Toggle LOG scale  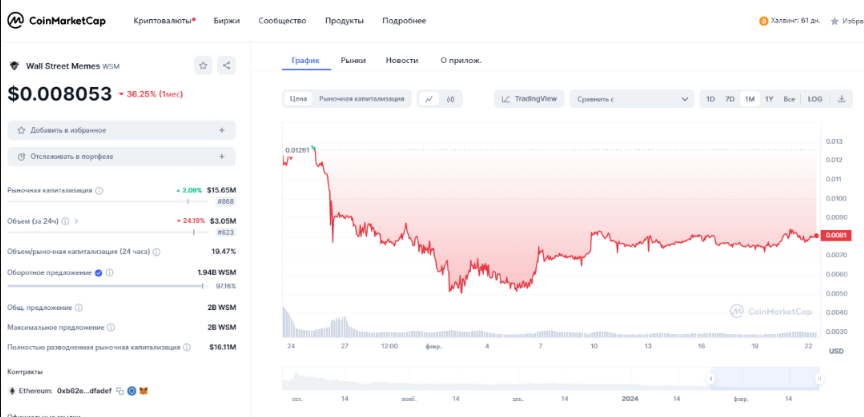pyautogui.click(x=815, y=99)
